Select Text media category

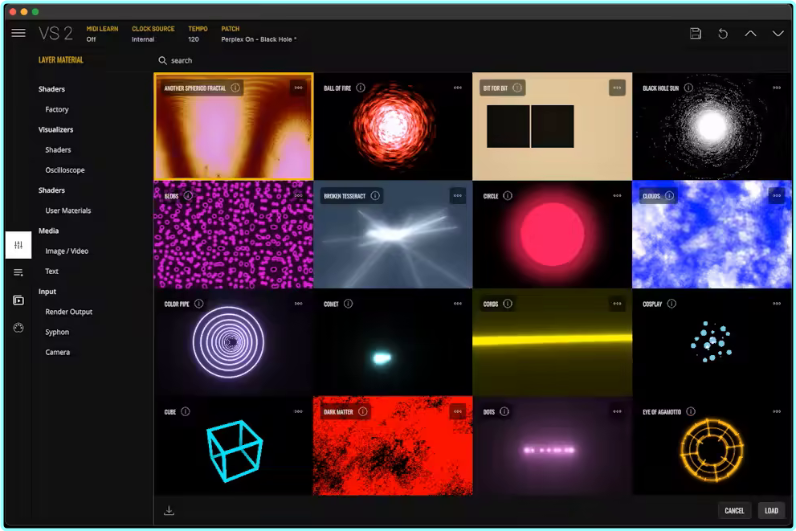point(52,271)
